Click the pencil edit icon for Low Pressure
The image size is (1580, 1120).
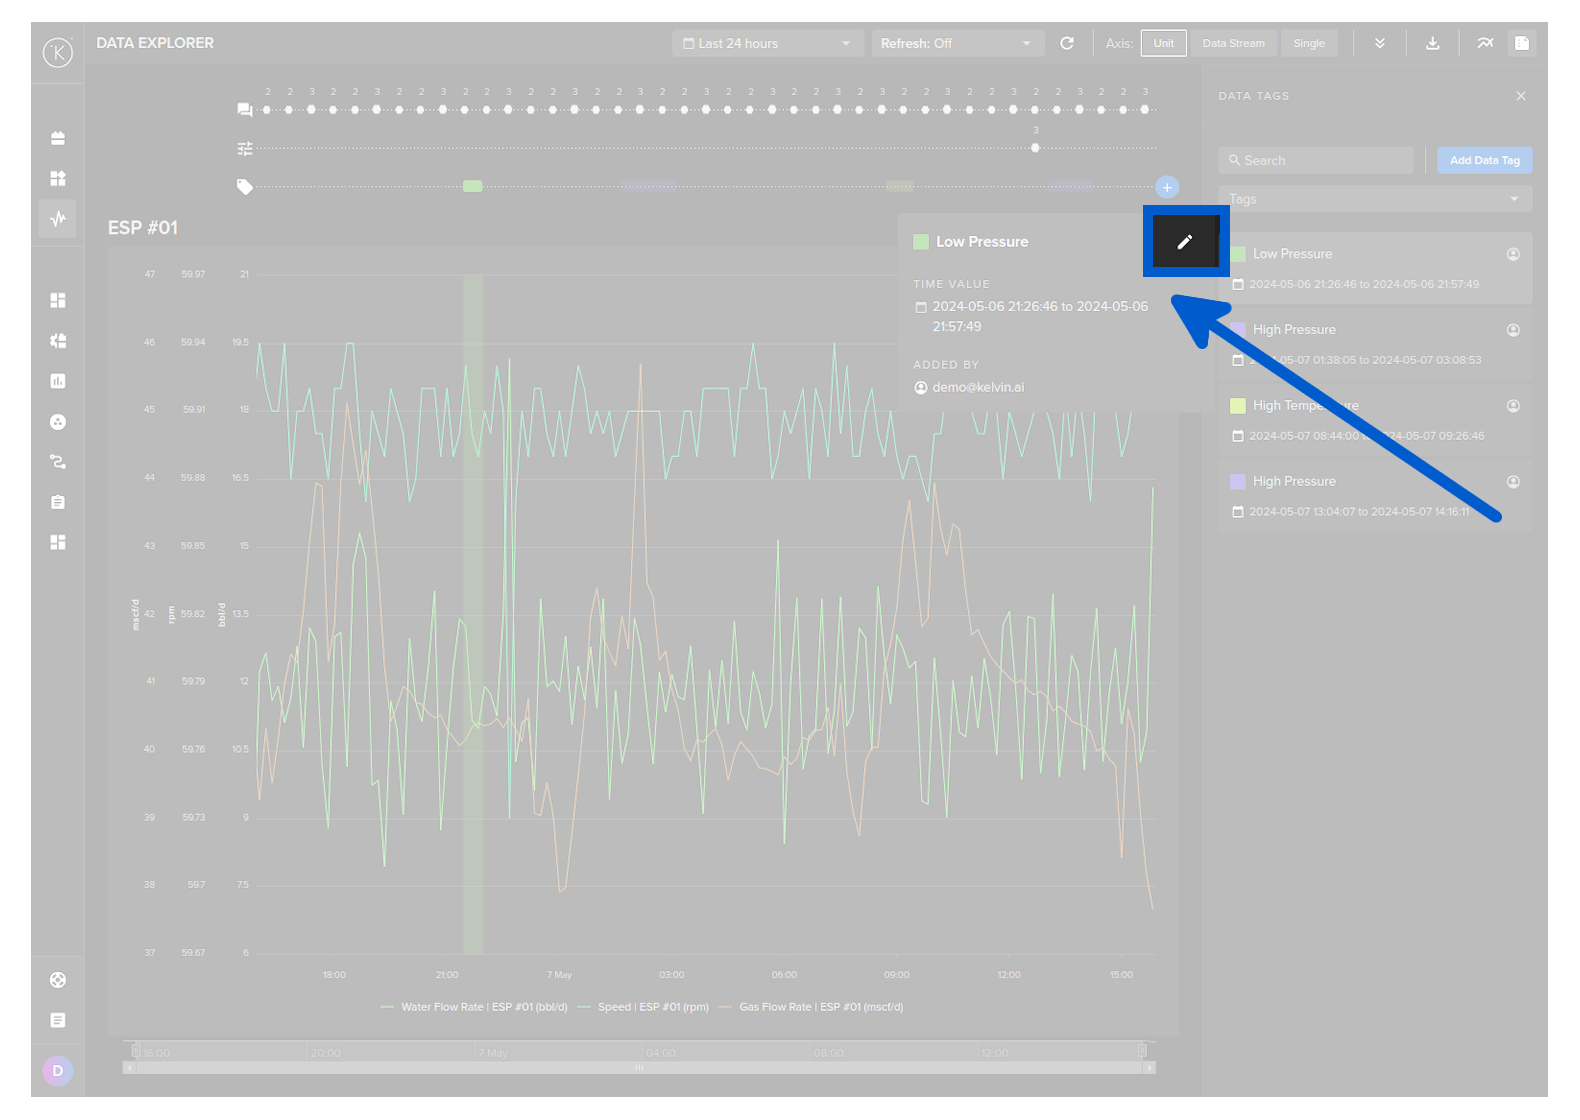click(1185, 242)
